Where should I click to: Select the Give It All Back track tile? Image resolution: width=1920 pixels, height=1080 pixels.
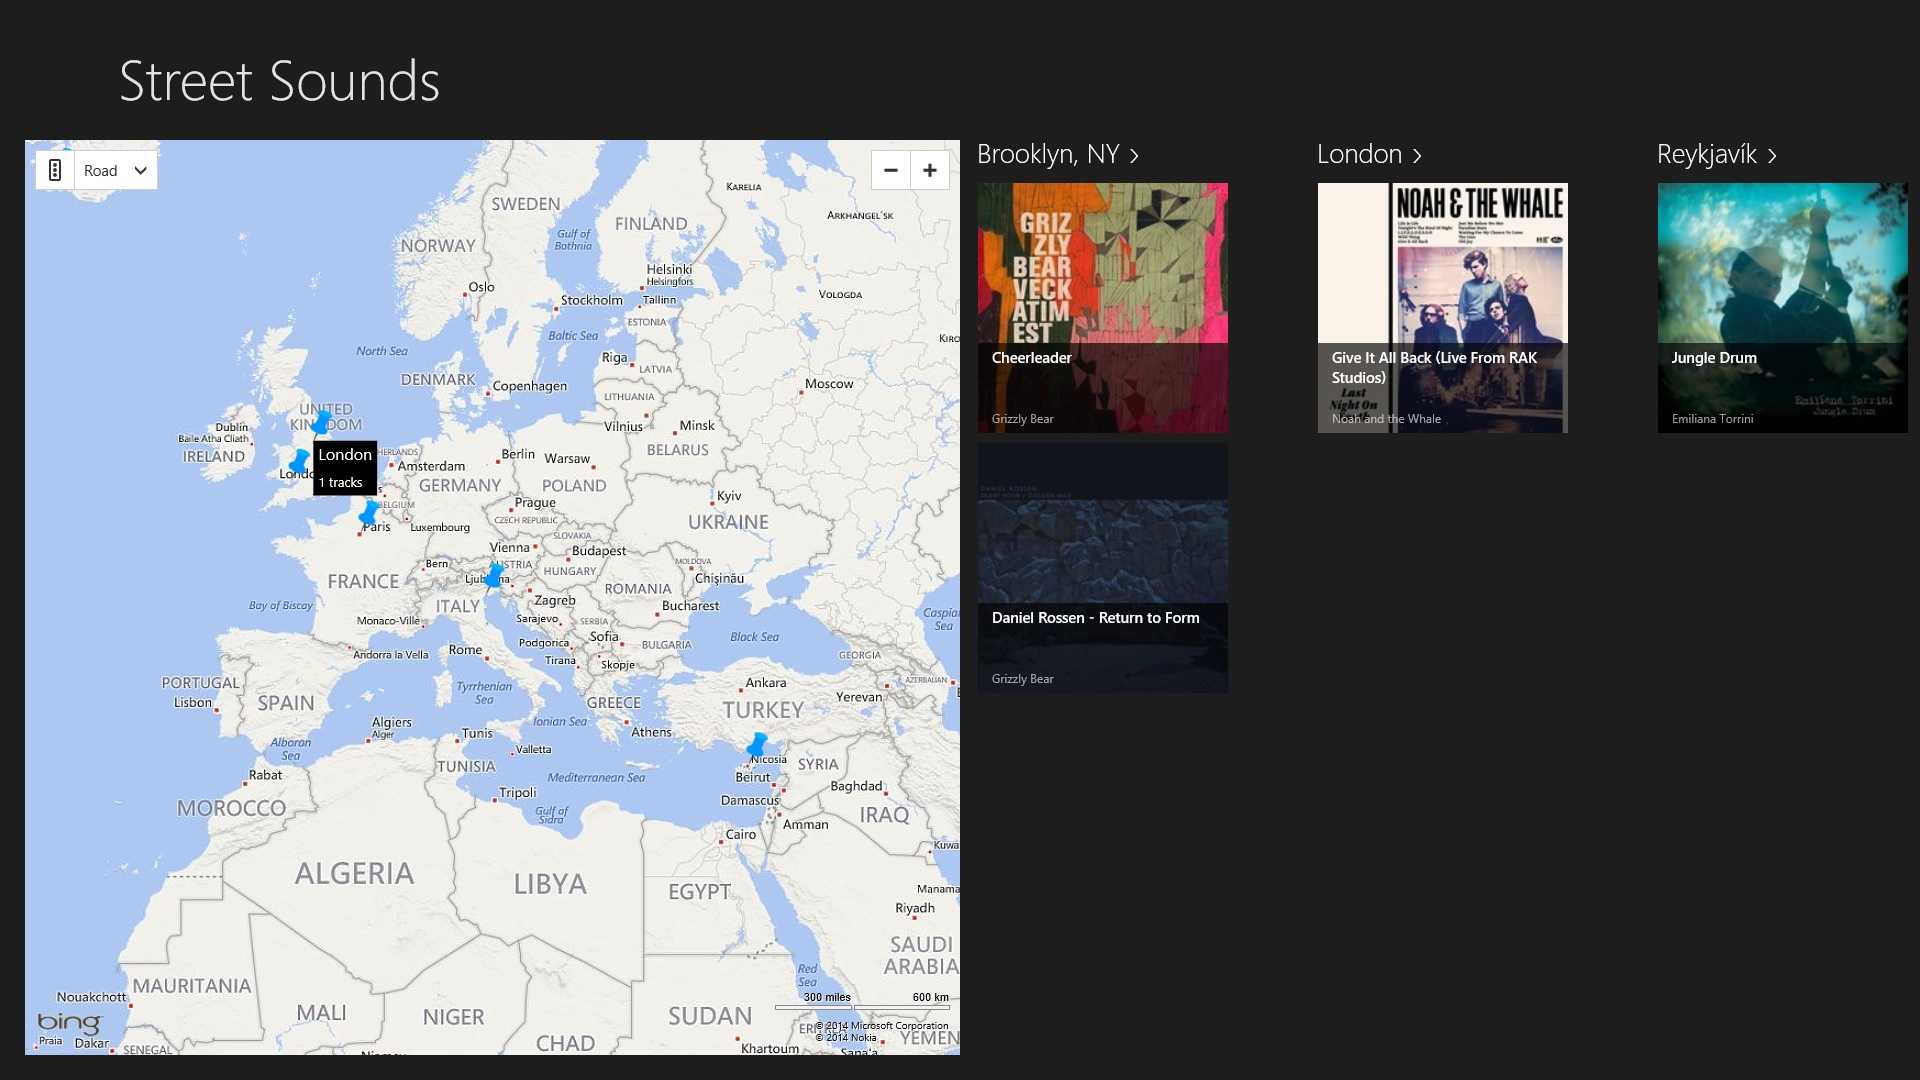pyautogui.click(x=1442, y=308)
